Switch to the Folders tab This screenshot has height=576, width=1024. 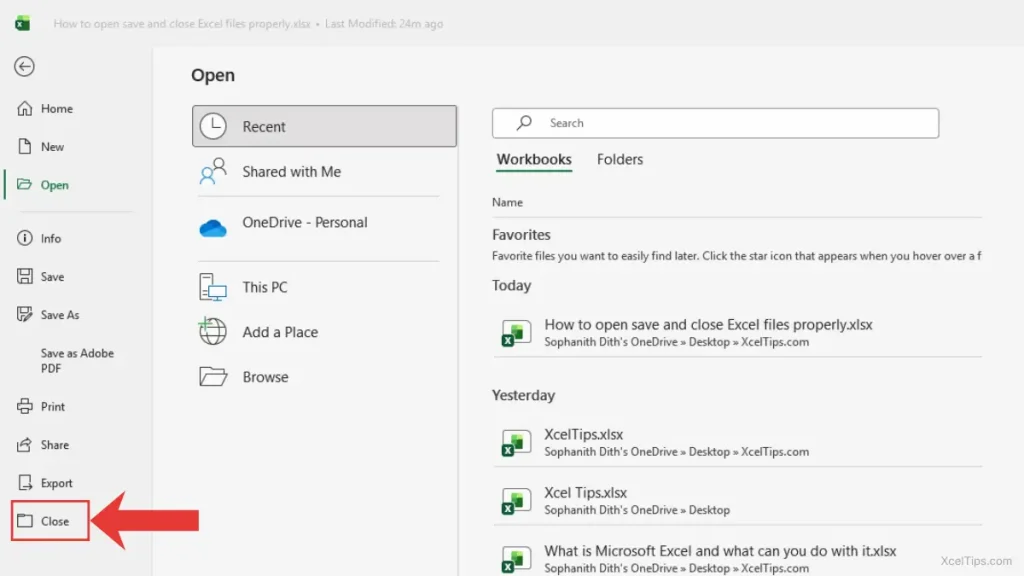(x=619, y=159)
